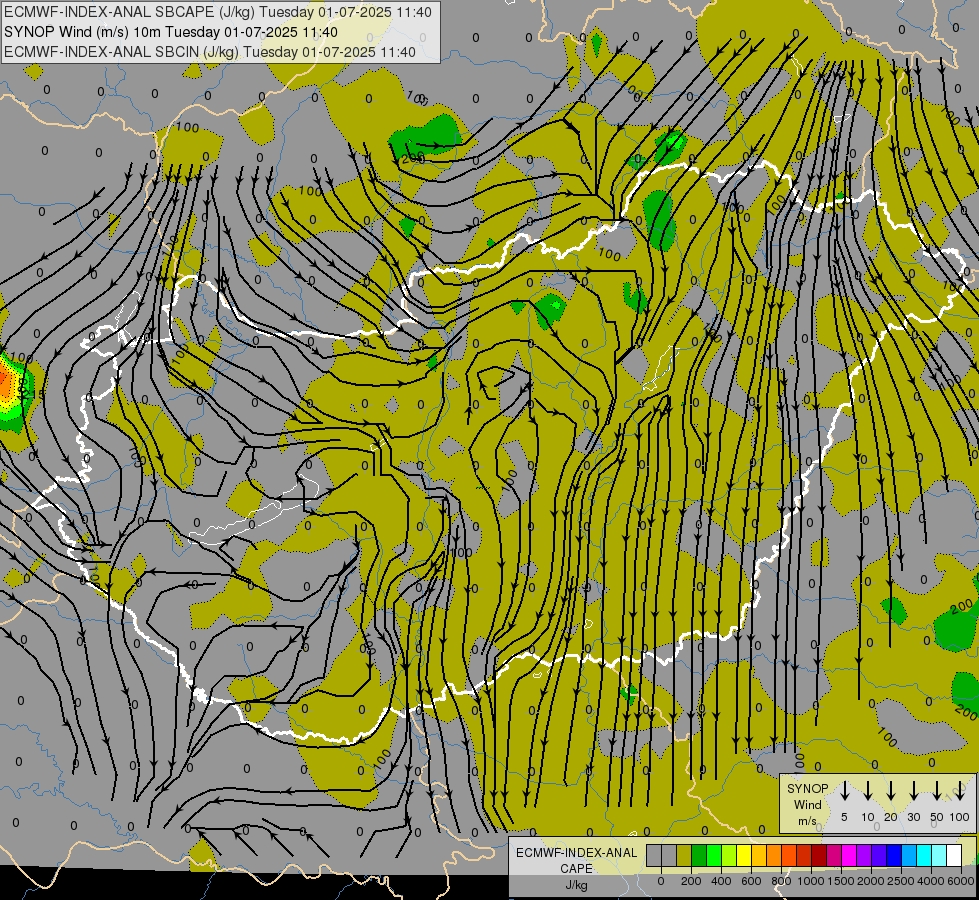This screenshot has width=979, height=900.
Task: Click the wind arrow above the 50 label
Action: pos(937,791)
